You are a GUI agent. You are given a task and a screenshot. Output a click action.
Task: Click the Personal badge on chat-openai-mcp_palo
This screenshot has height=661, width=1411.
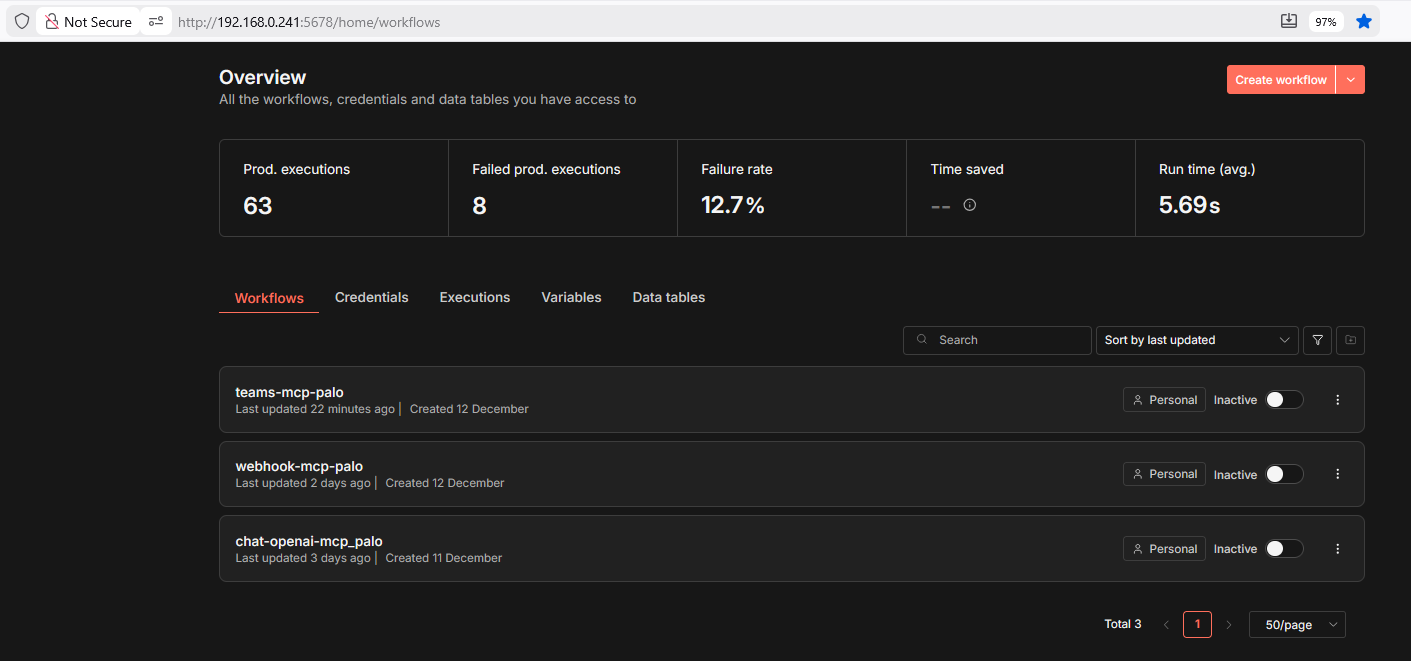1164,548
